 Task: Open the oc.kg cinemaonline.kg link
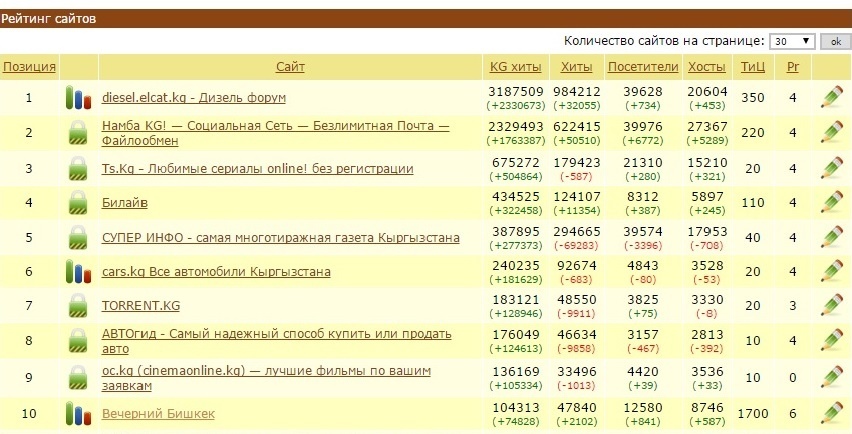[x=266, y=378]
